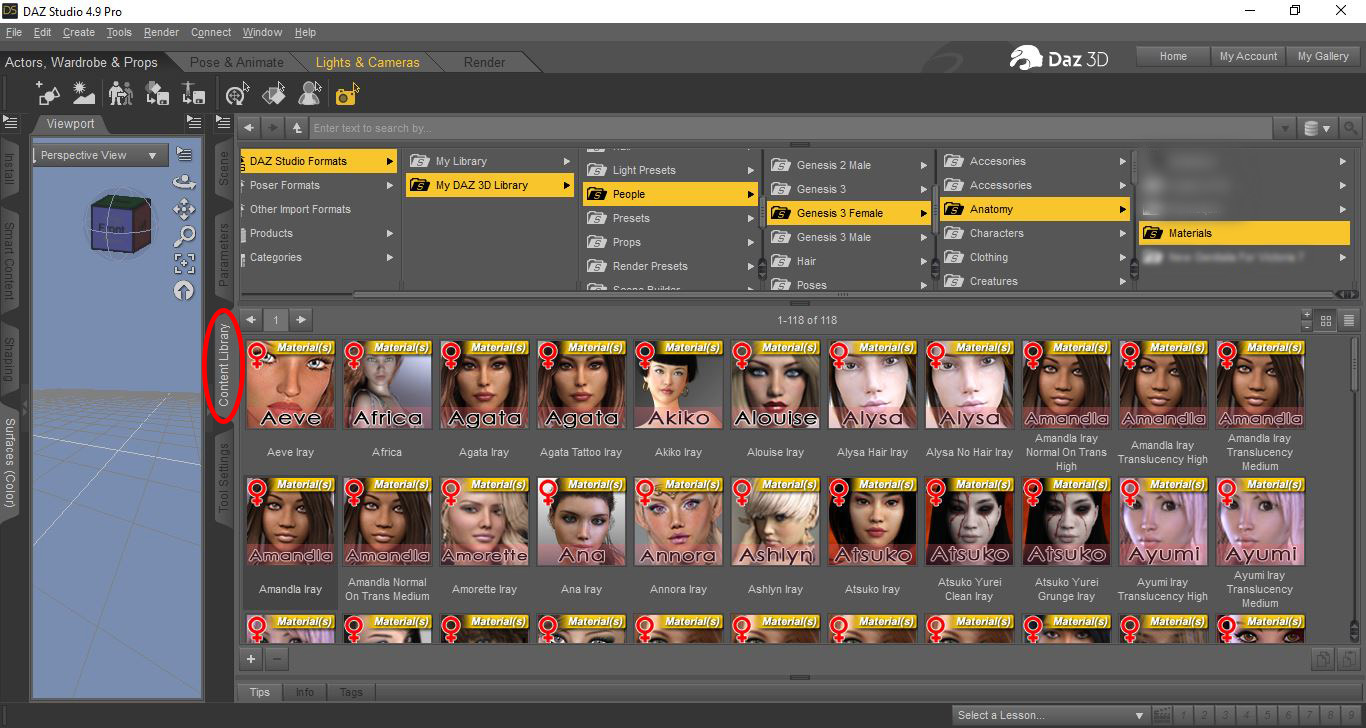
Task: Select the Surface Selection tool icon
Action: (273, 94)
